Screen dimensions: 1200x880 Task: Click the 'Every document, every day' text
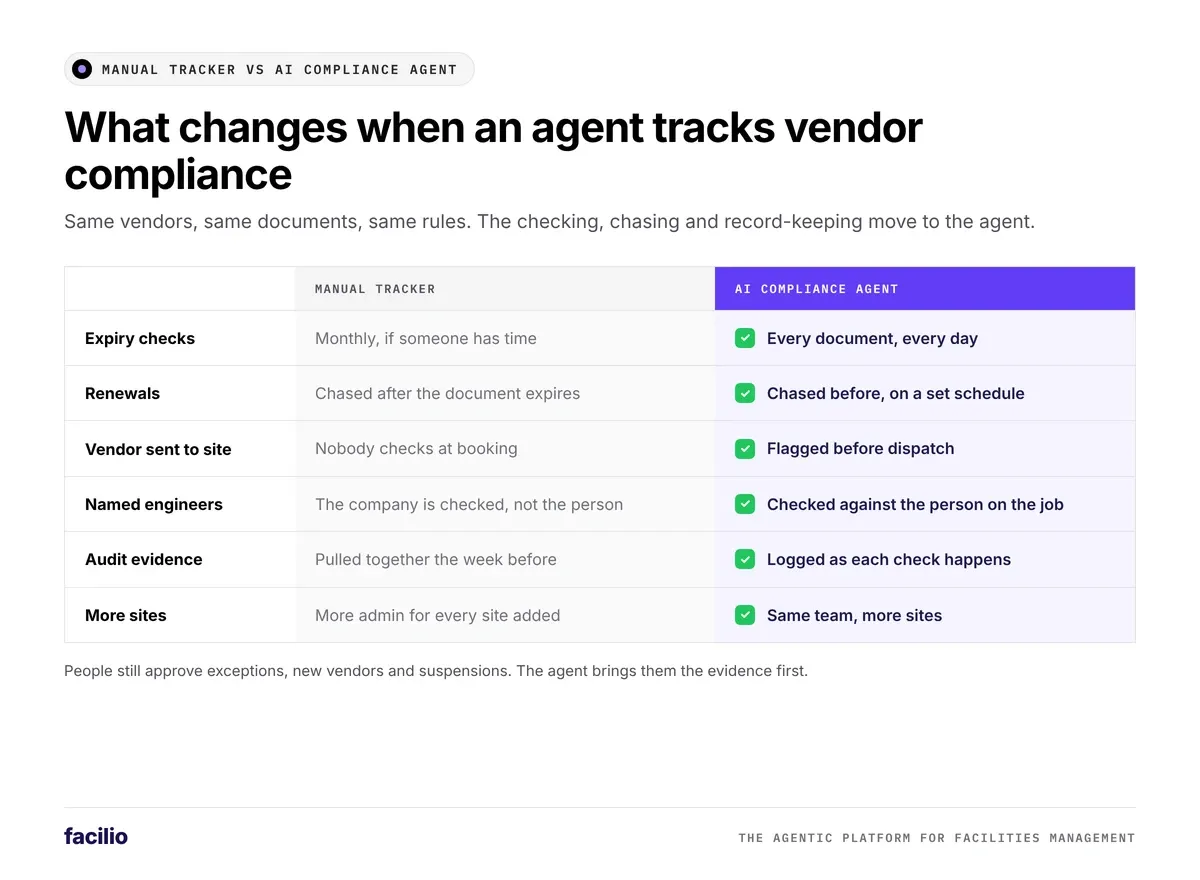[872, 339]
